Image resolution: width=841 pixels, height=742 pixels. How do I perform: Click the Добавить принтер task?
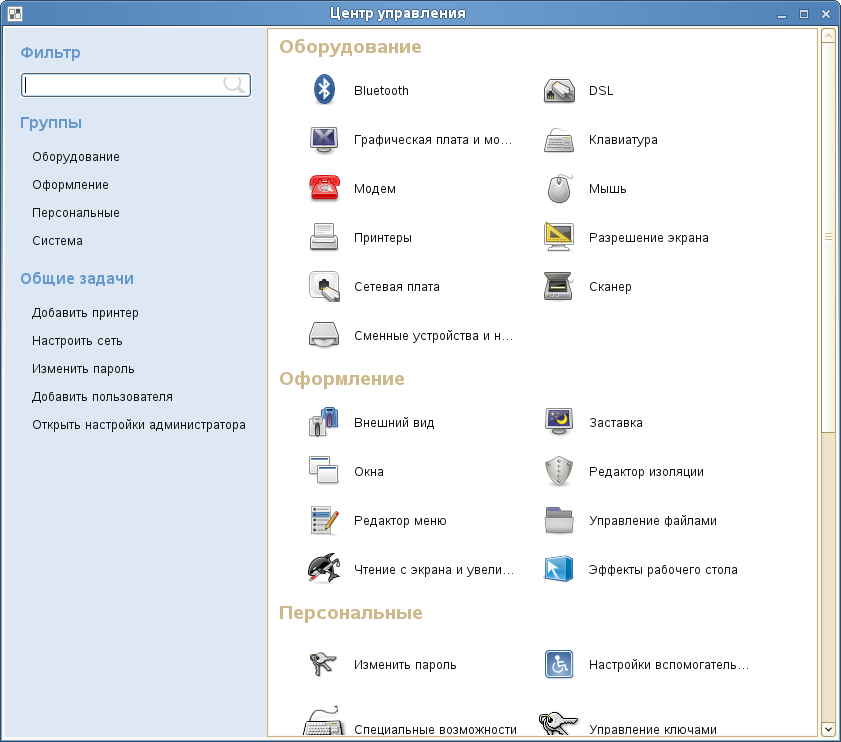point(85,313)
